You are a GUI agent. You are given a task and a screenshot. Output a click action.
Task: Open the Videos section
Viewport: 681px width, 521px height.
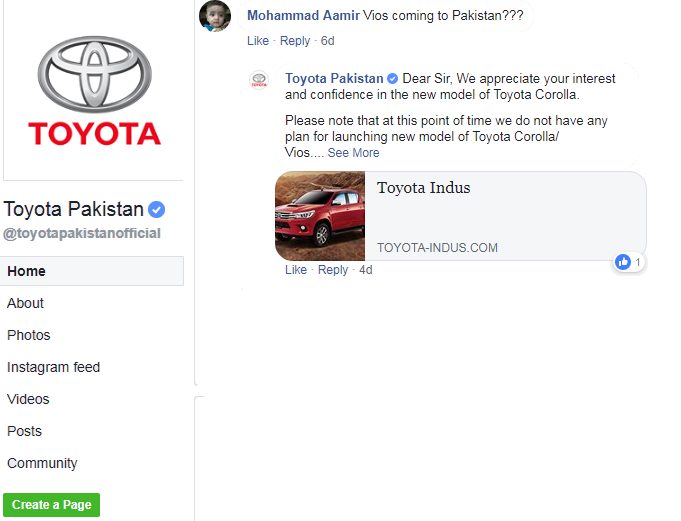(28, 399)
